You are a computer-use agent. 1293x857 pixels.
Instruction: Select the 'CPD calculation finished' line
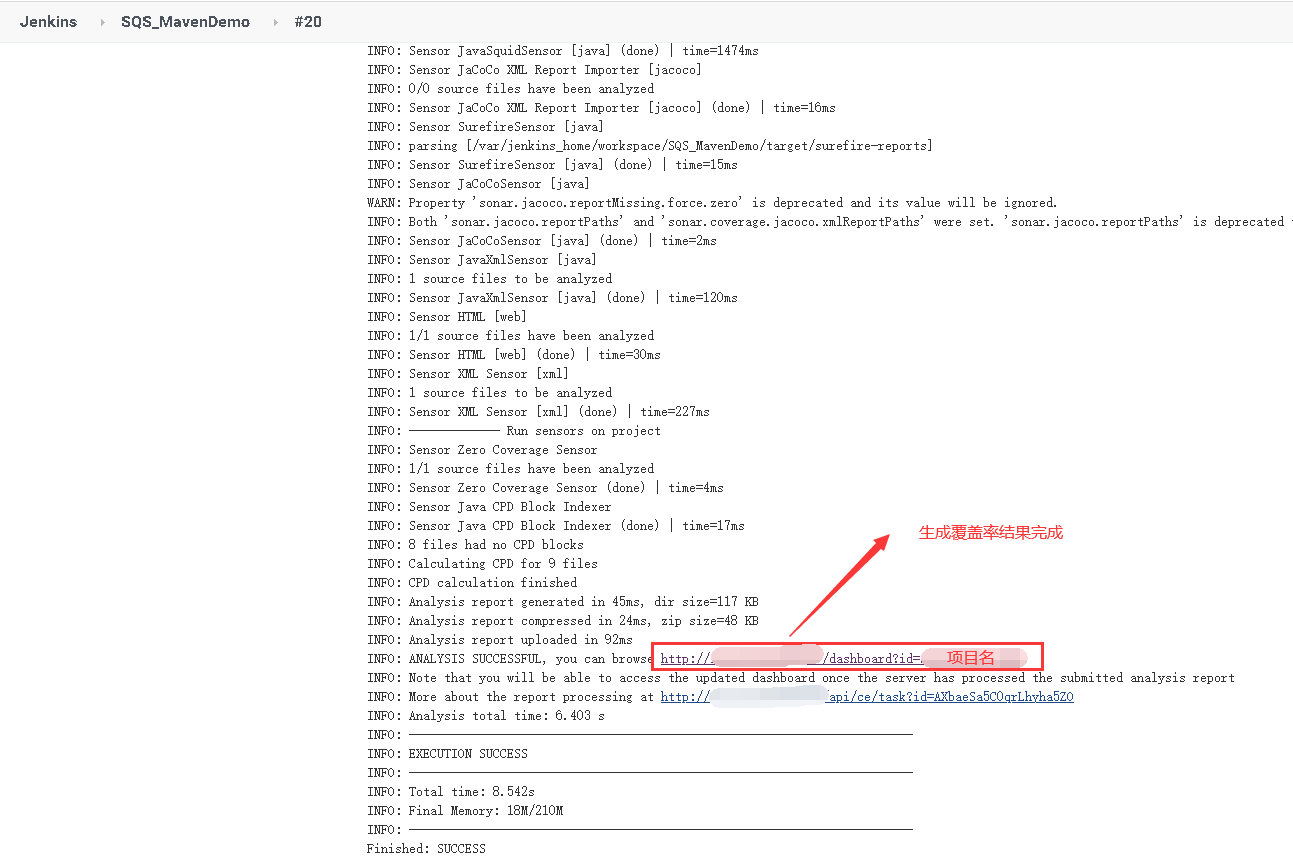472,583
